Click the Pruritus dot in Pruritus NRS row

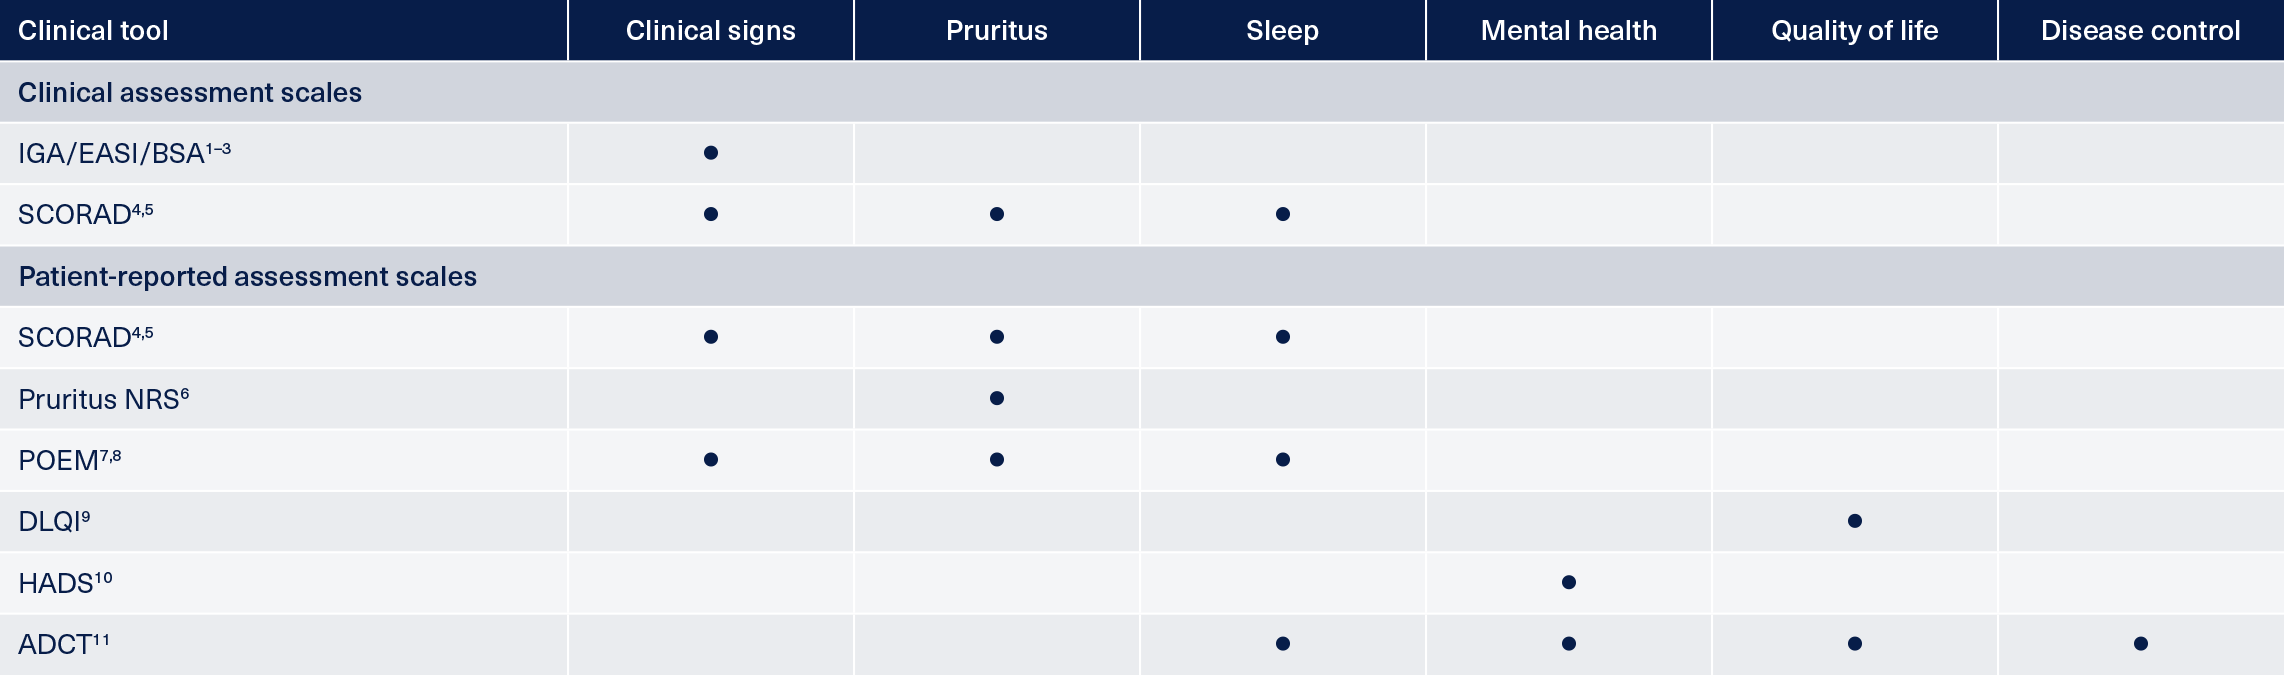997,398
